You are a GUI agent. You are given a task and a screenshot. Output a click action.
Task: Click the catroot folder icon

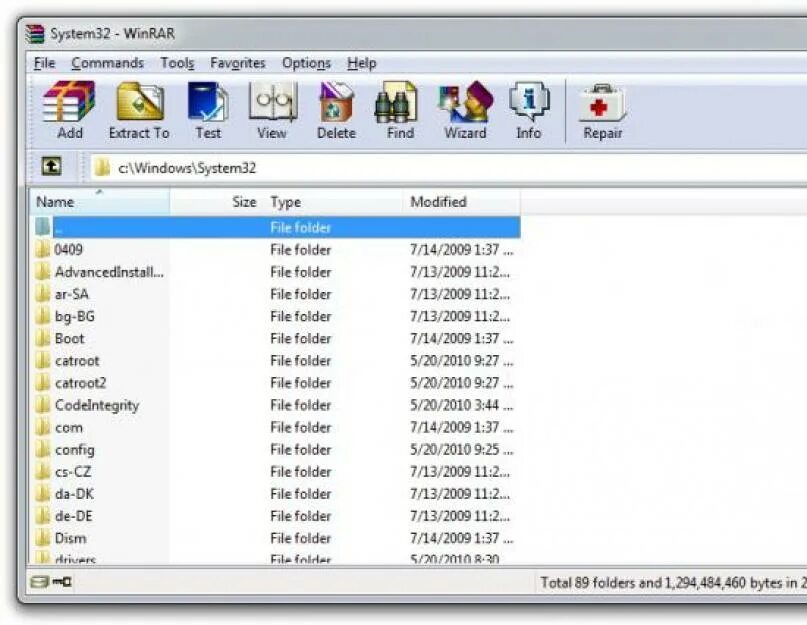coord(43,361)
